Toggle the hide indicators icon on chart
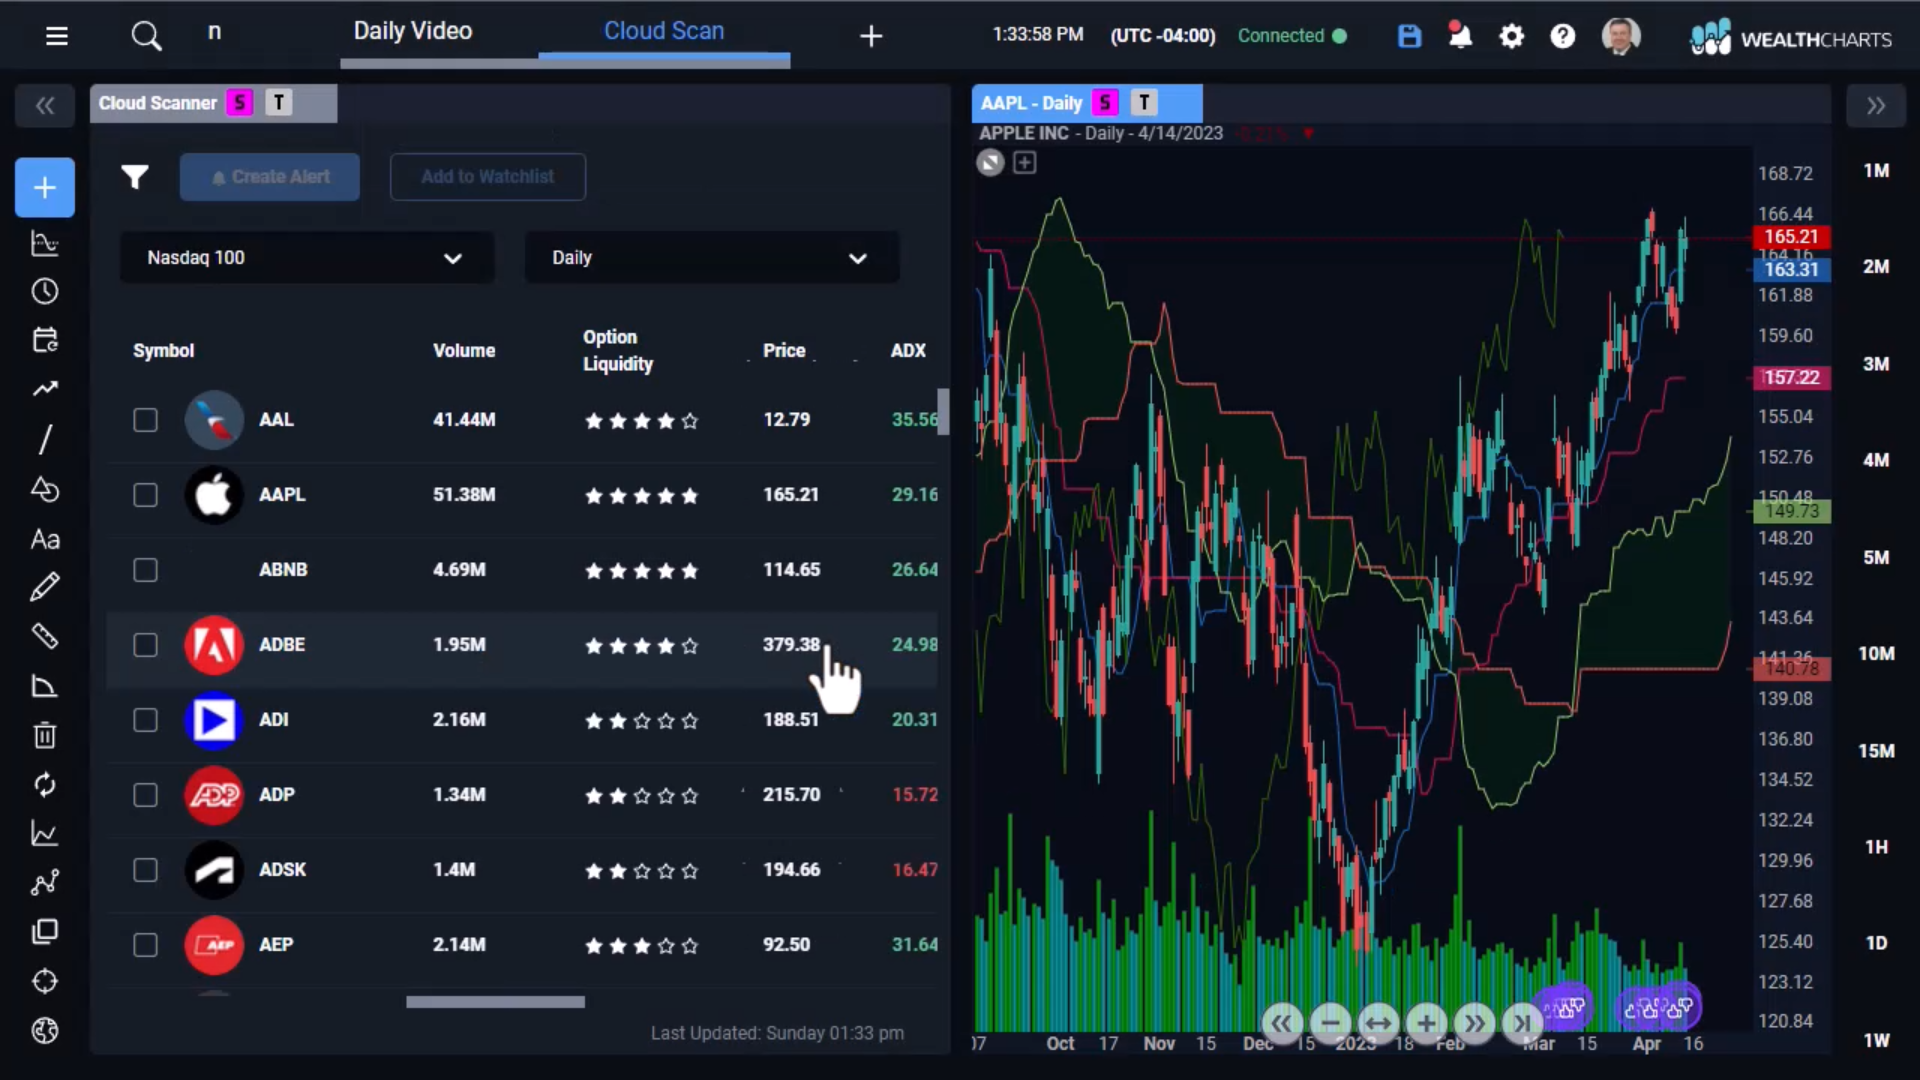 990,162
